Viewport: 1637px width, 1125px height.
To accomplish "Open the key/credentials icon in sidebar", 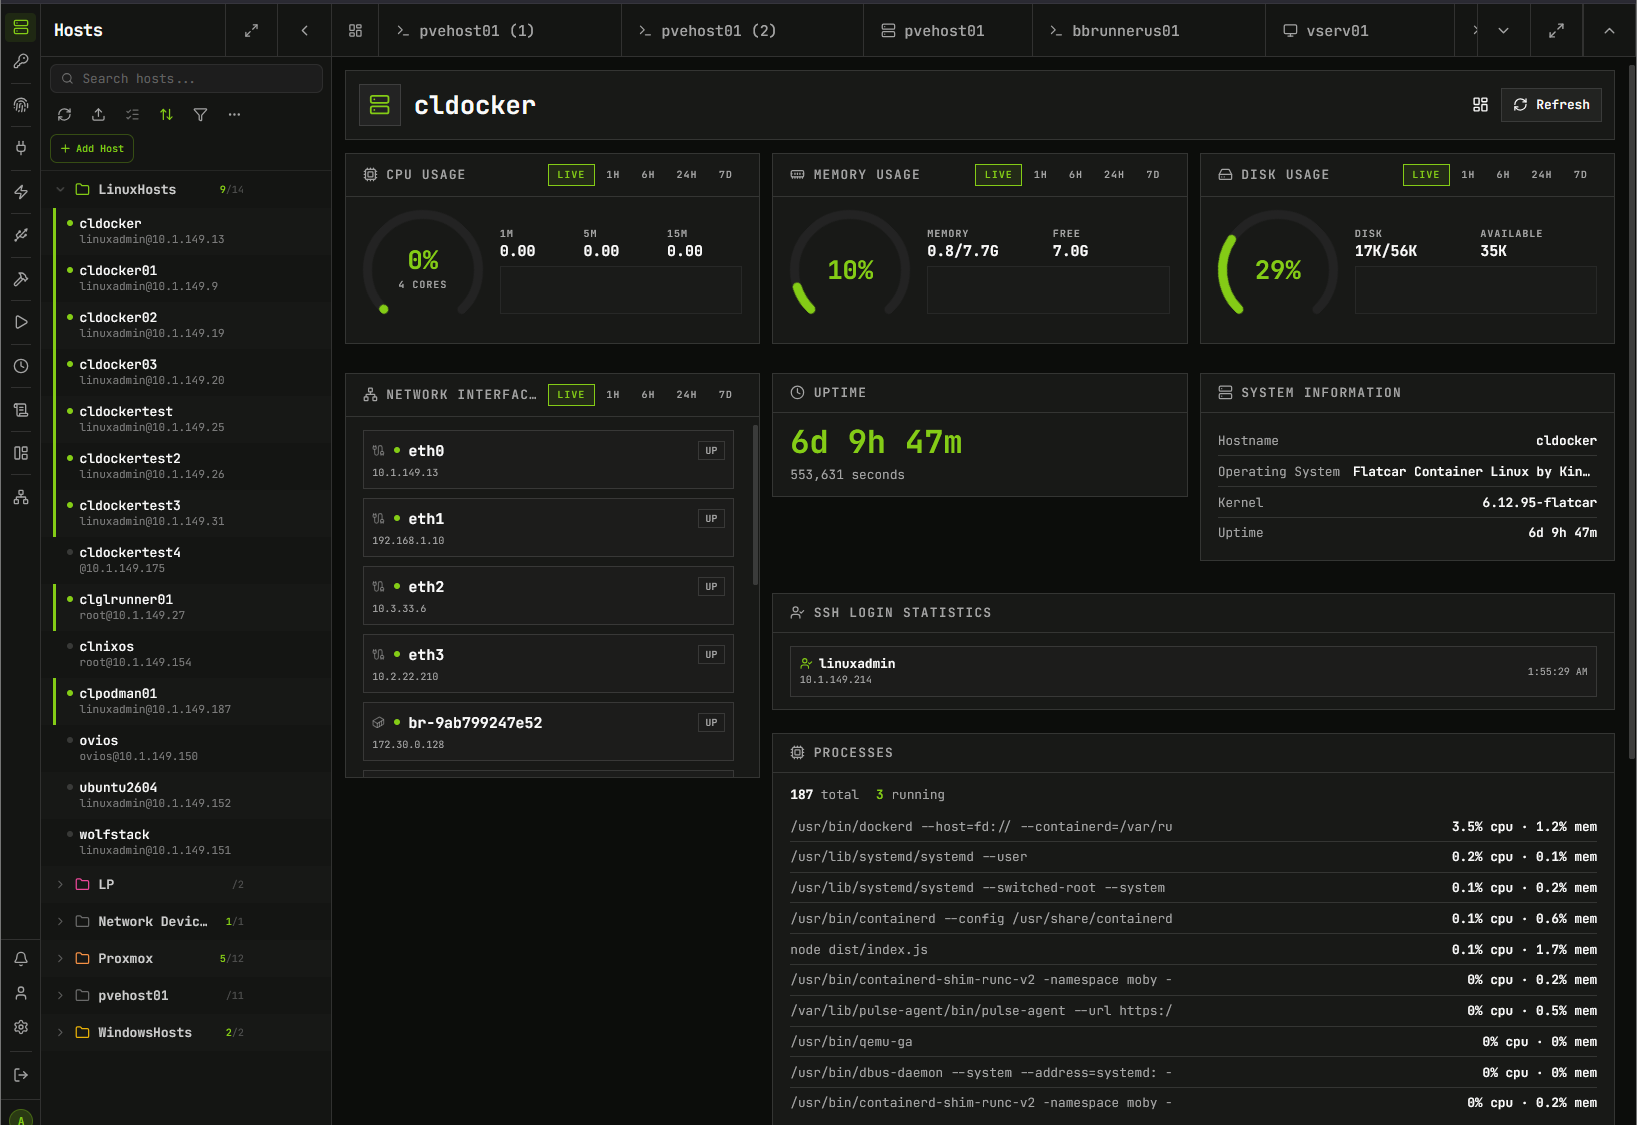I will [20, 62].
